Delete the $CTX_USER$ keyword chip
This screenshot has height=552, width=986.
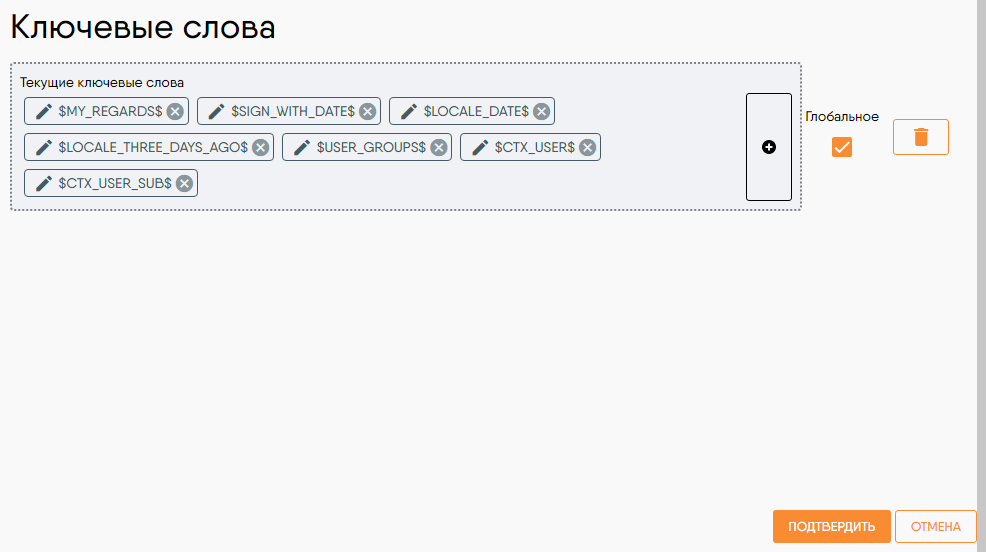click(587, 147)
